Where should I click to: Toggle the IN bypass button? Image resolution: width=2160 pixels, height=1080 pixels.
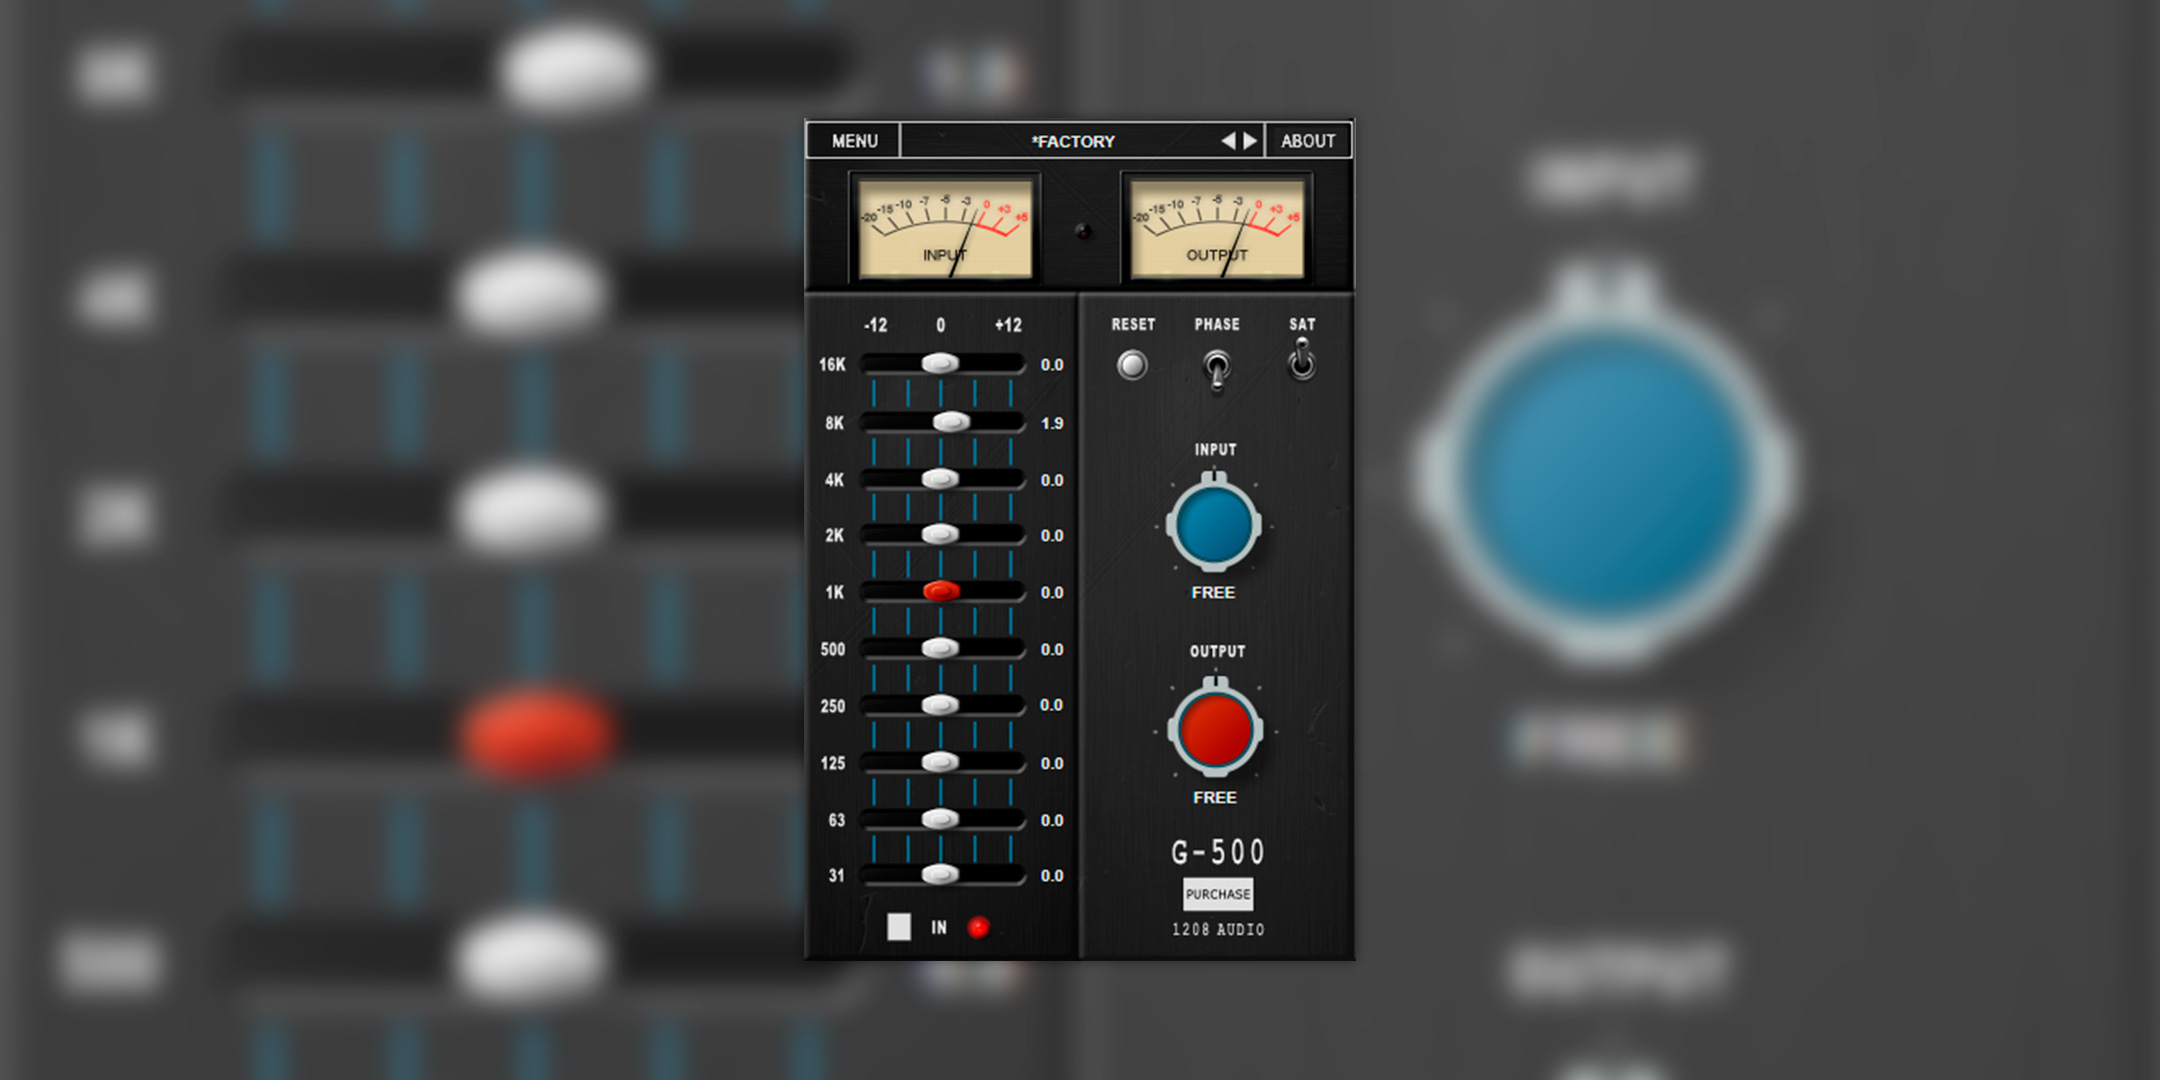click(x=901, y=927)
